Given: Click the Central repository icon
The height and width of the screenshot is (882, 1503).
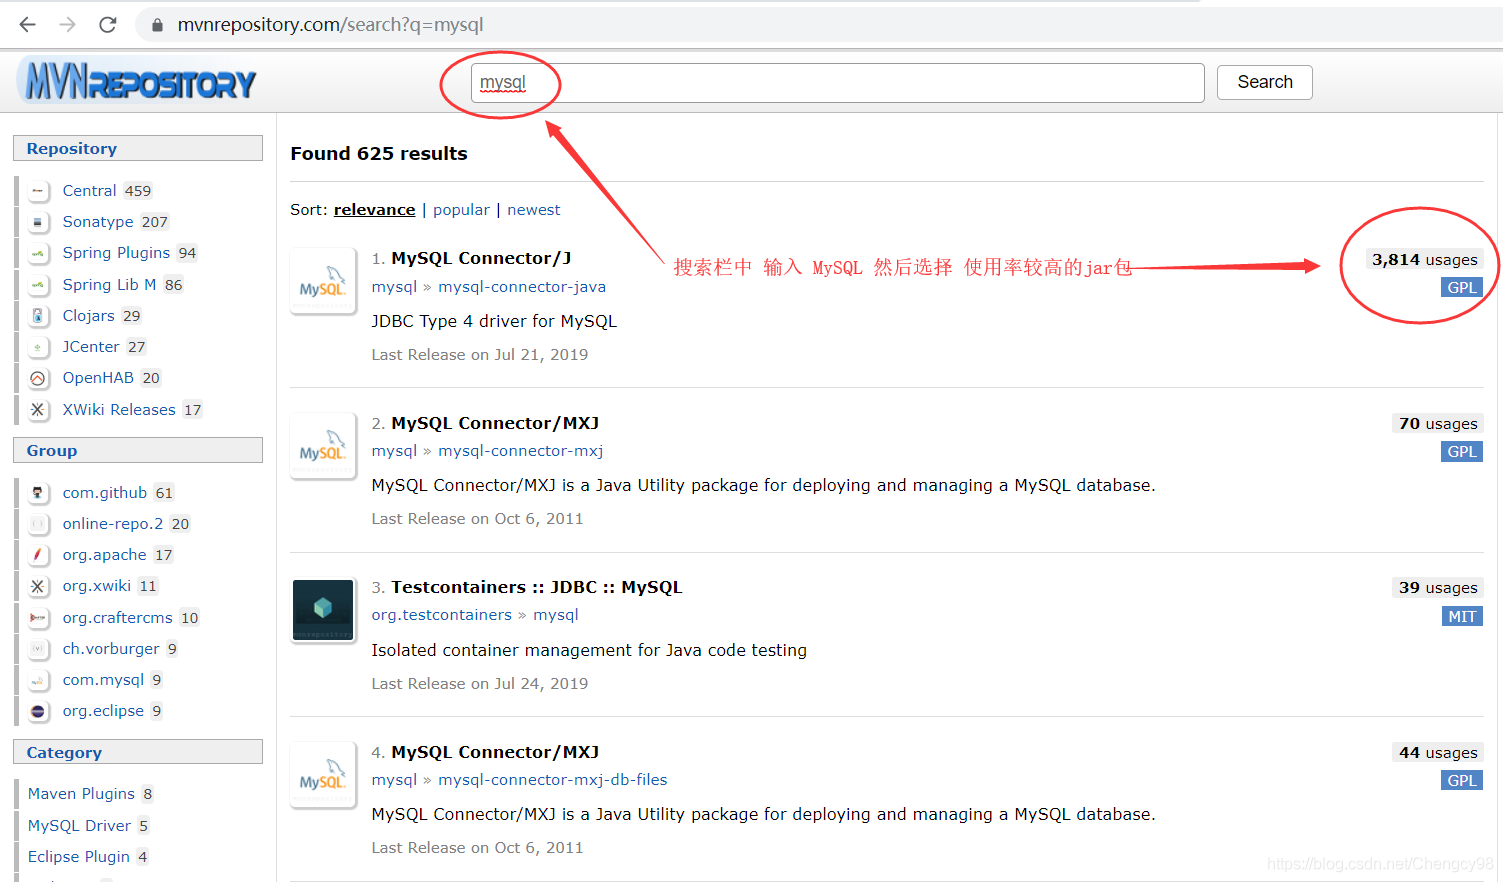Looking at the screenshot, I should (x=38, y=191).
